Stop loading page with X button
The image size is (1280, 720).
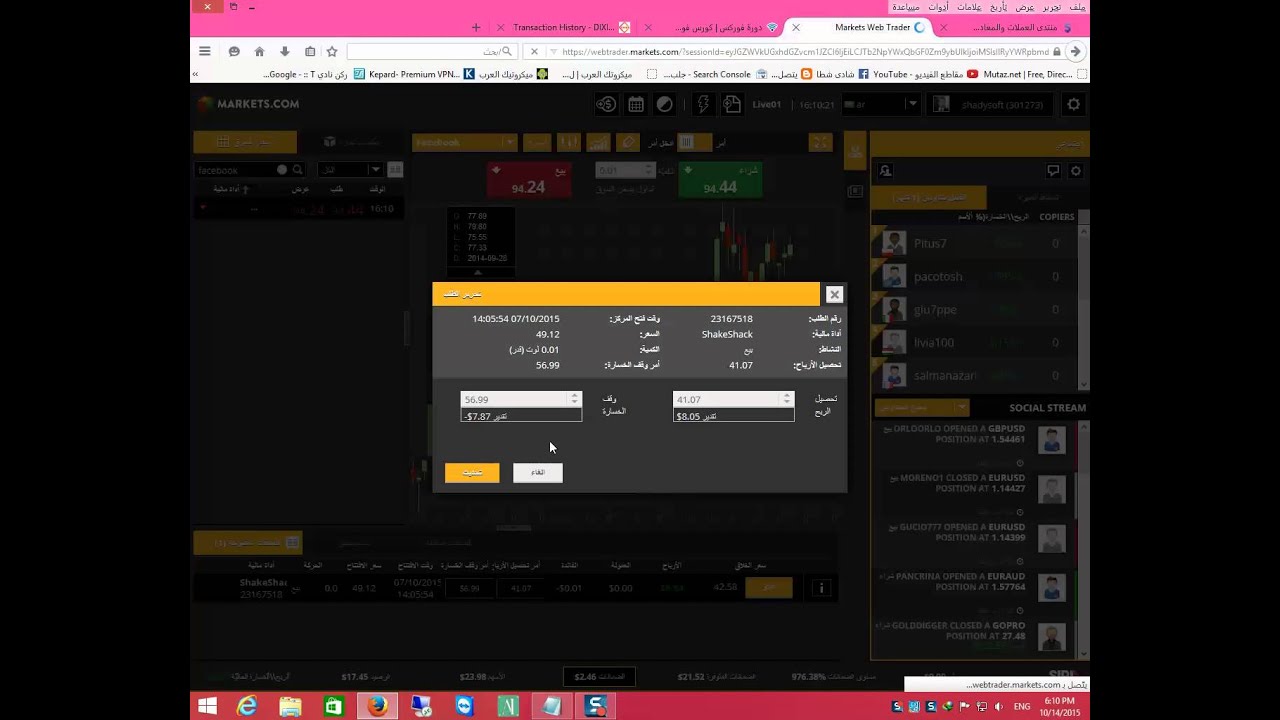[x=534, y=52]
